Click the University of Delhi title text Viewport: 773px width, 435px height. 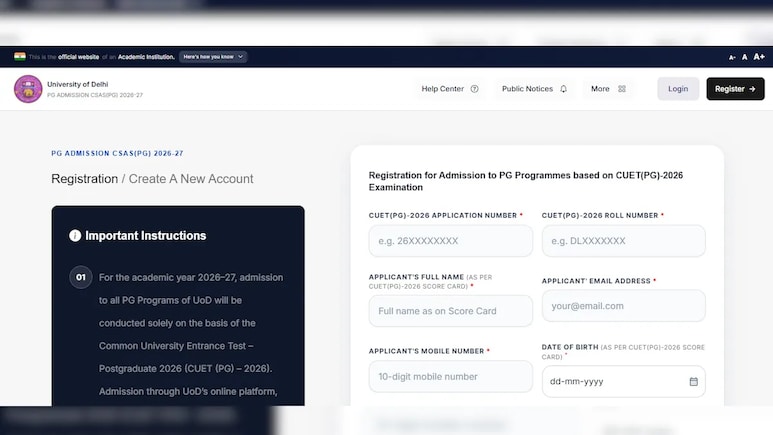coord(77,84)
